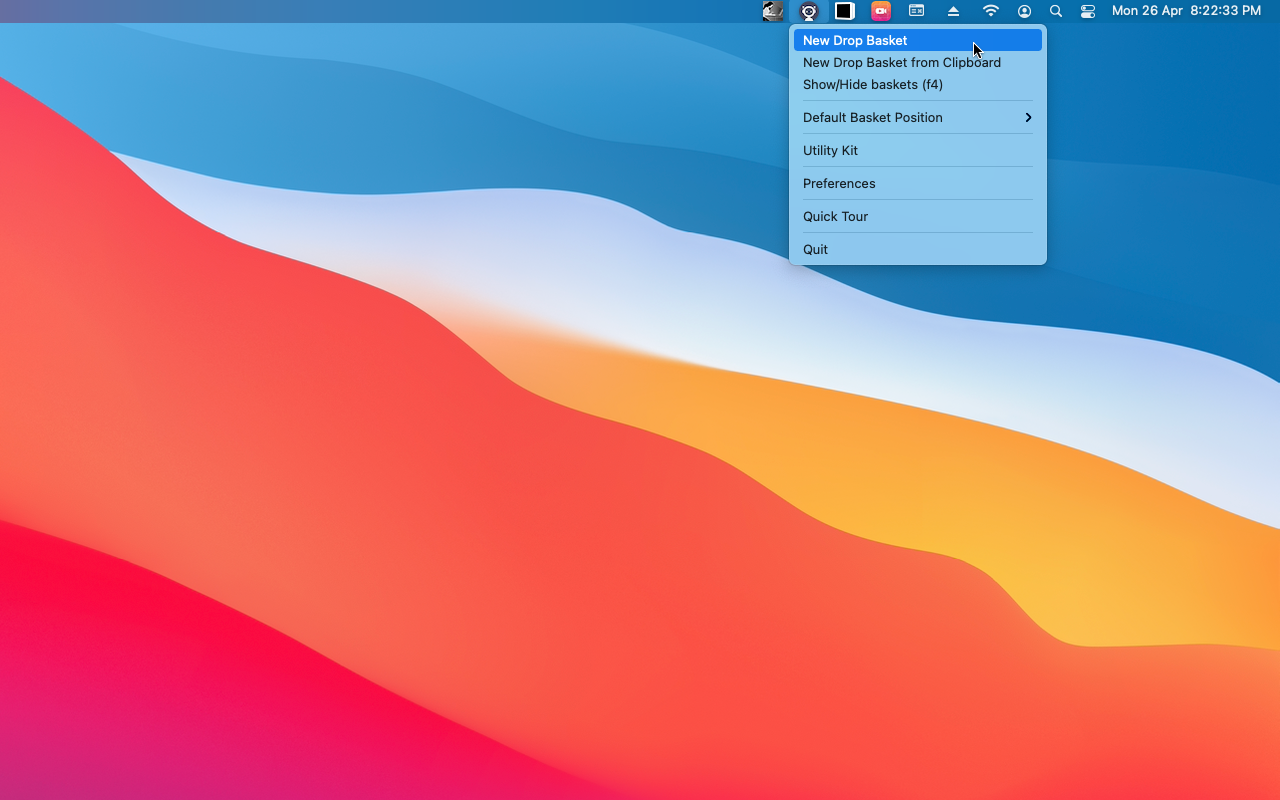Click the window-shaped icon beside the eject icon

916,11
